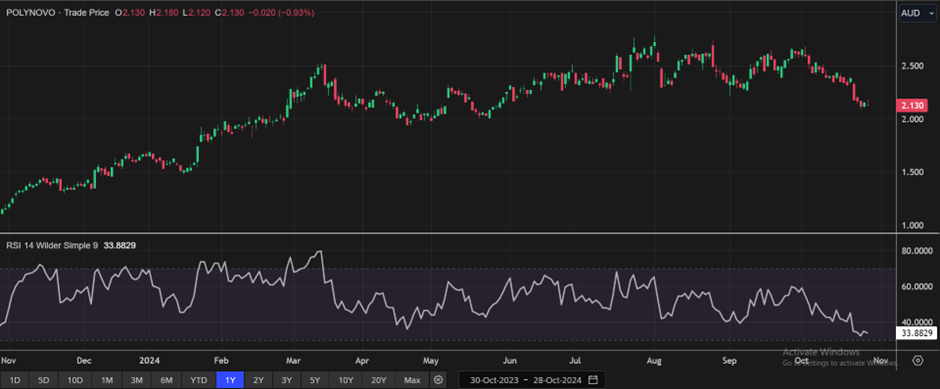The height and width of the screenshot is (389, 940).
Task: Click the change value -0.020 (-0.93%)
Action: click(281, 13)
